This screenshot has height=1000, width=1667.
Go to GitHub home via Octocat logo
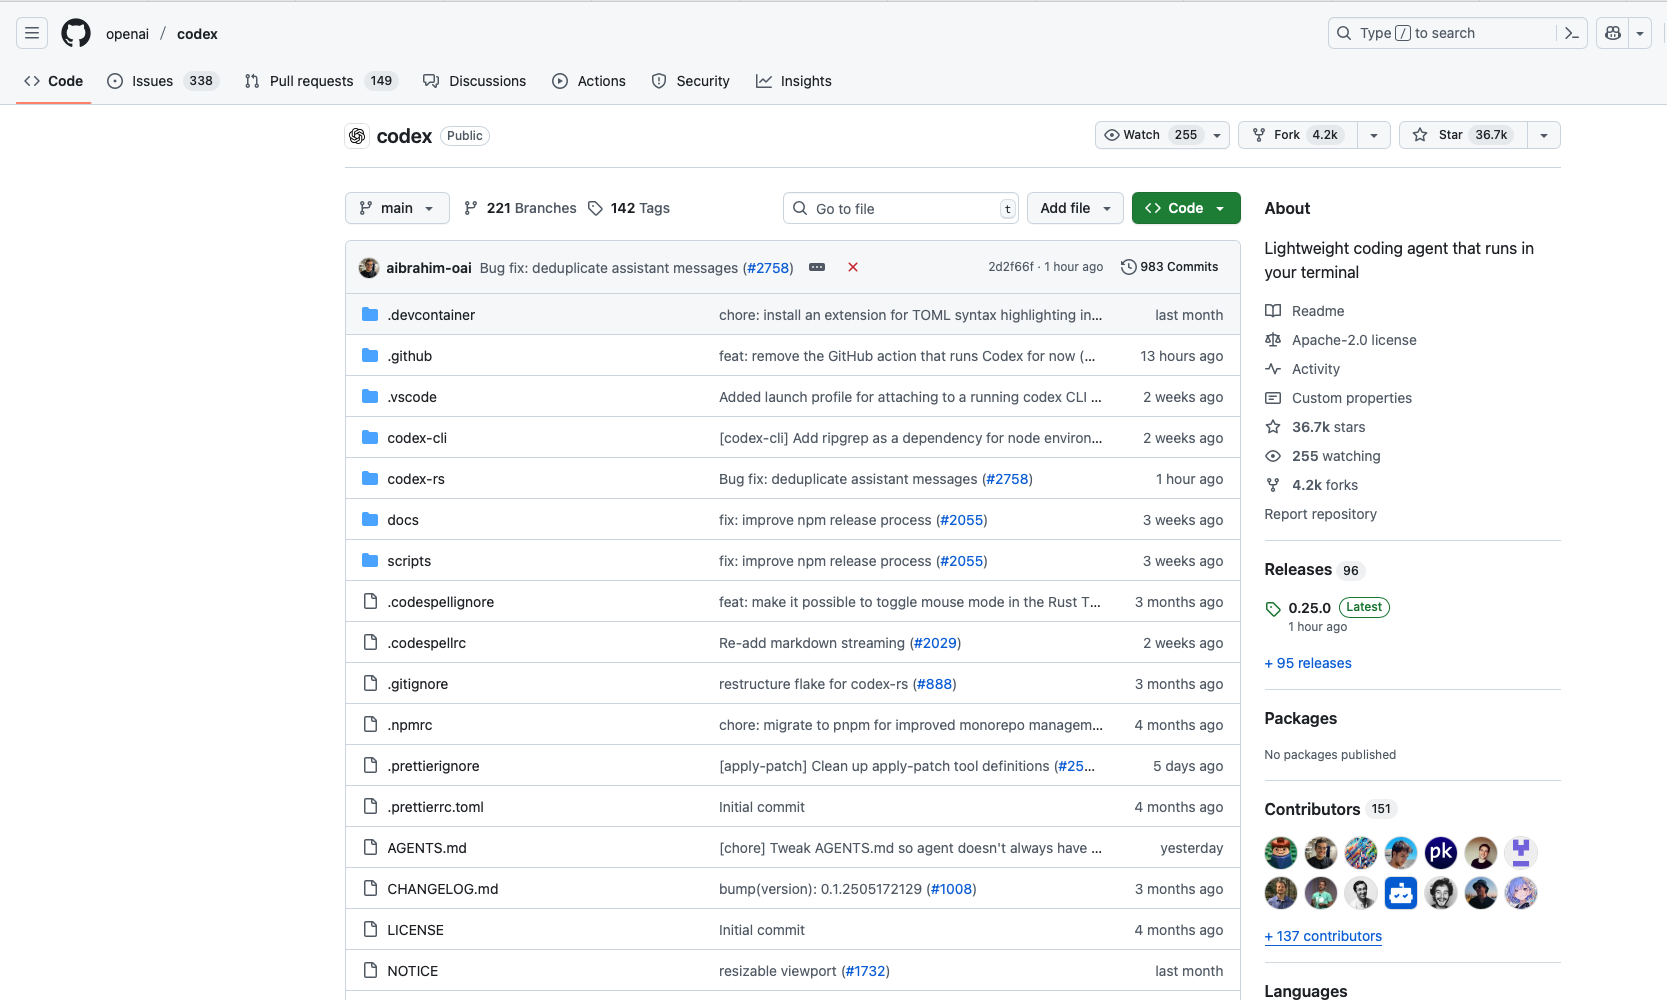click(x=76, y=33)
